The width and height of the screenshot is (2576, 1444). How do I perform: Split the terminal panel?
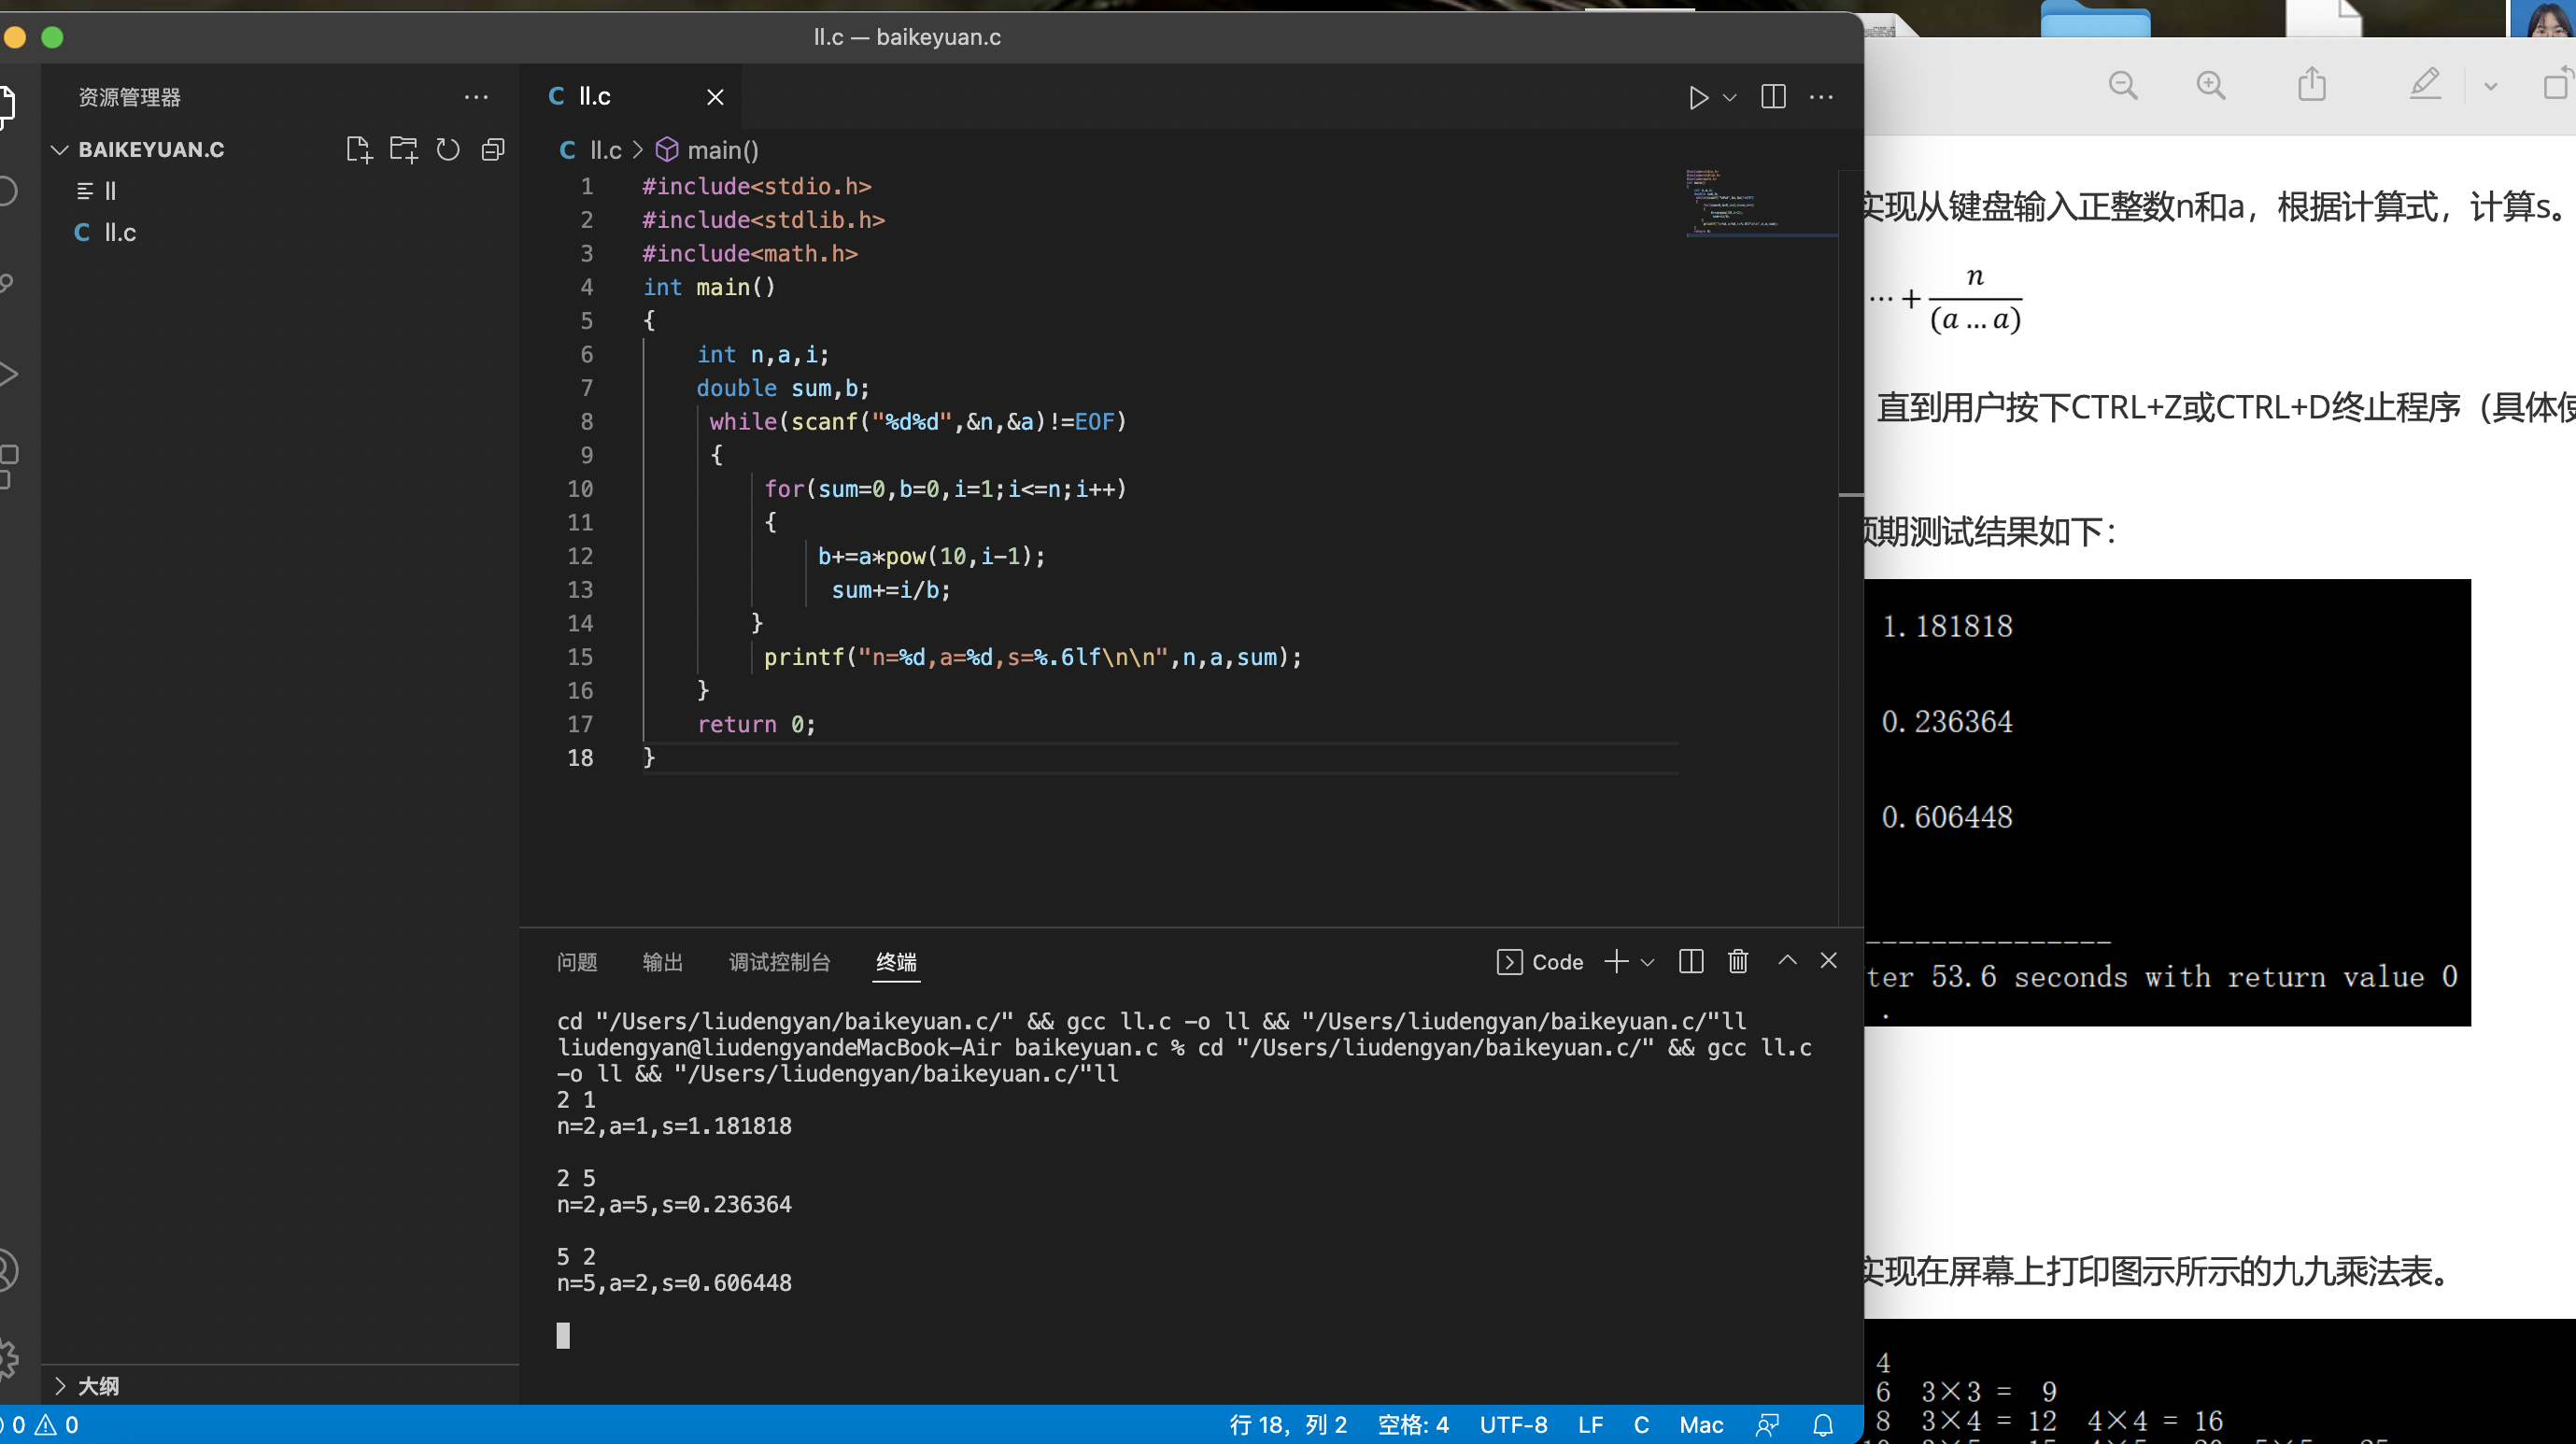tap(1691, 961)
